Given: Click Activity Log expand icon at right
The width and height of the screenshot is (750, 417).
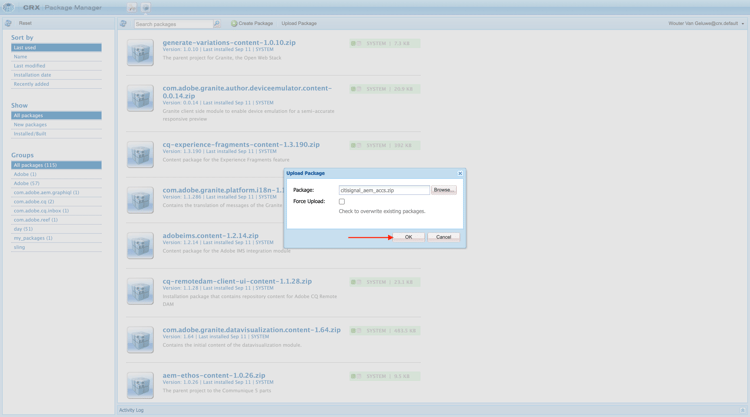Looking at the screenshot, I should 742,410.
